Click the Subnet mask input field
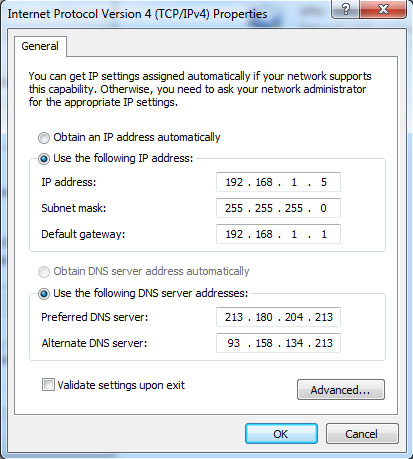The image size is (413, 459). (x=278, y=208)
